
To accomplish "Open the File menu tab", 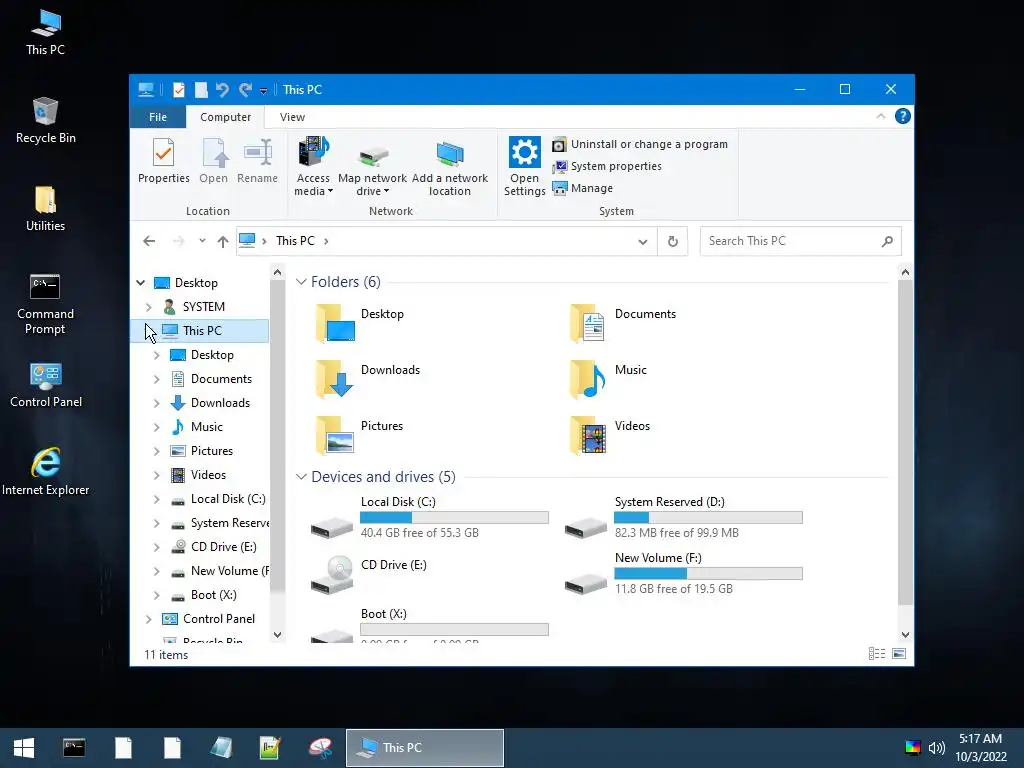I will (158, 117).
